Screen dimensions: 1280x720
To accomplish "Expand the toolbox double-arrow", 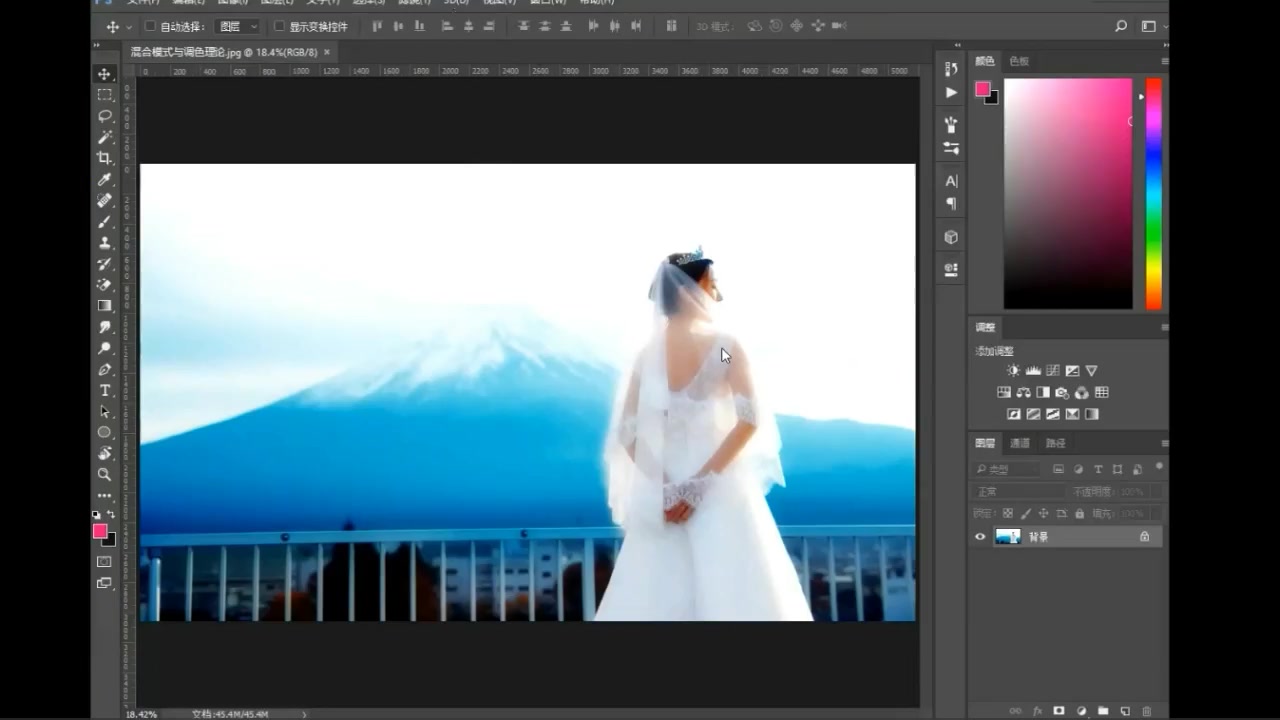I will point(97,46).
